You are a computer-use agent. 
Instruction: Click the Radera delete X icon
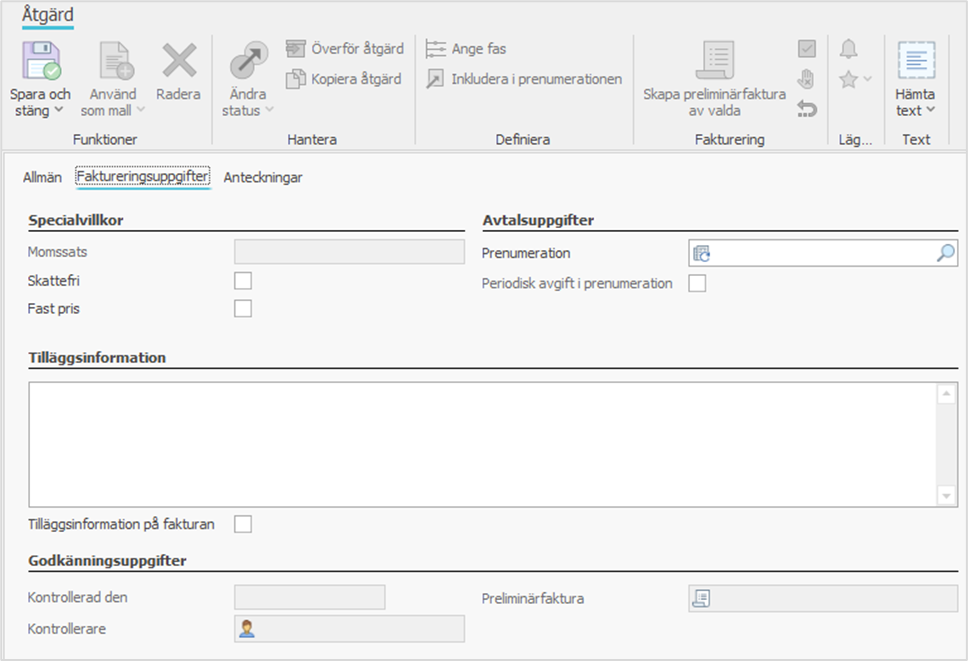pyautogui.click(x=179, y=61)
